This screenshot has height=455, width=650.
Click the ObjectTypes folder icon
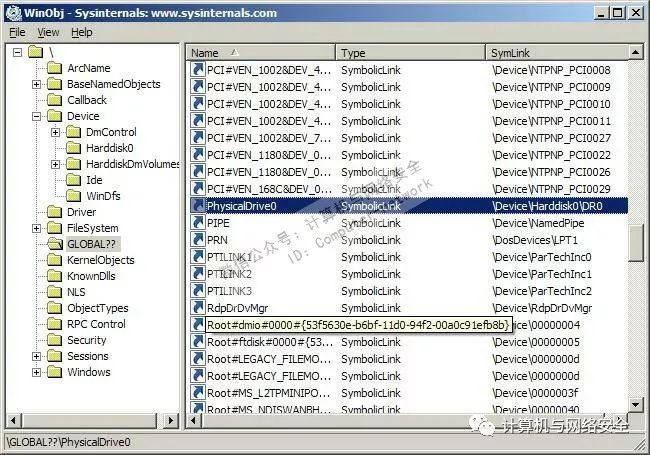54,308
